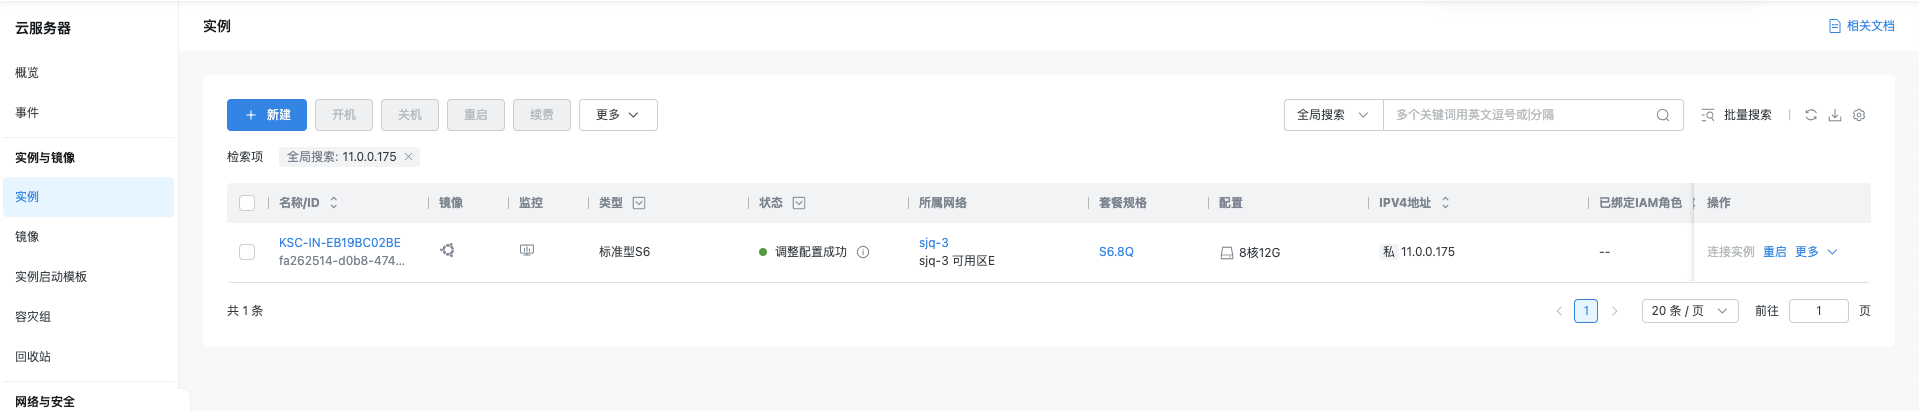Screen dimensions: 1919x411
Task: Open the column settings gear icon
Action: coord(1859,115)
